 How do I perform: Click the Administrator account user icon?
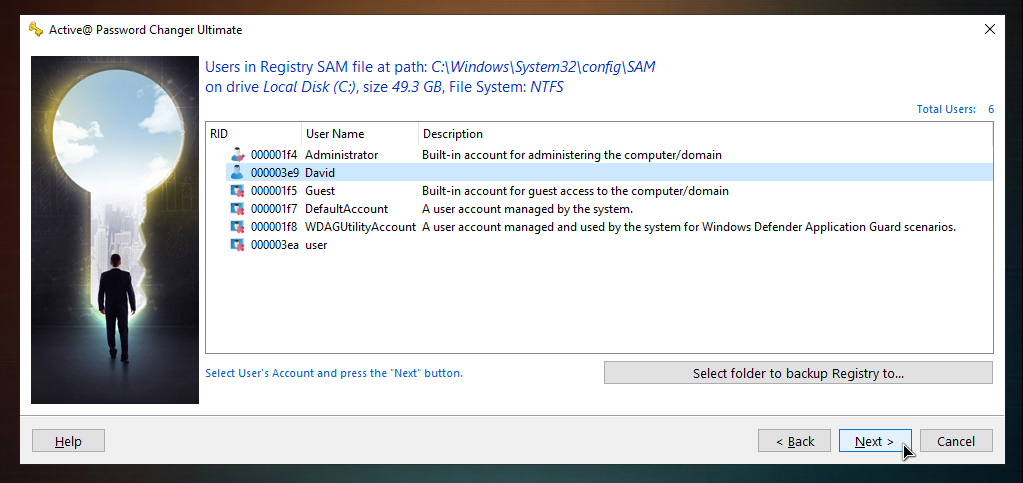point(237,155)
